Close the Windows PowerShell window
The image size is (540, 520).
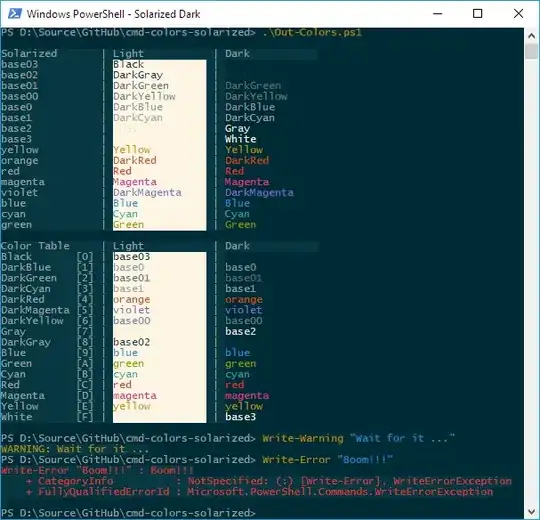518,14
